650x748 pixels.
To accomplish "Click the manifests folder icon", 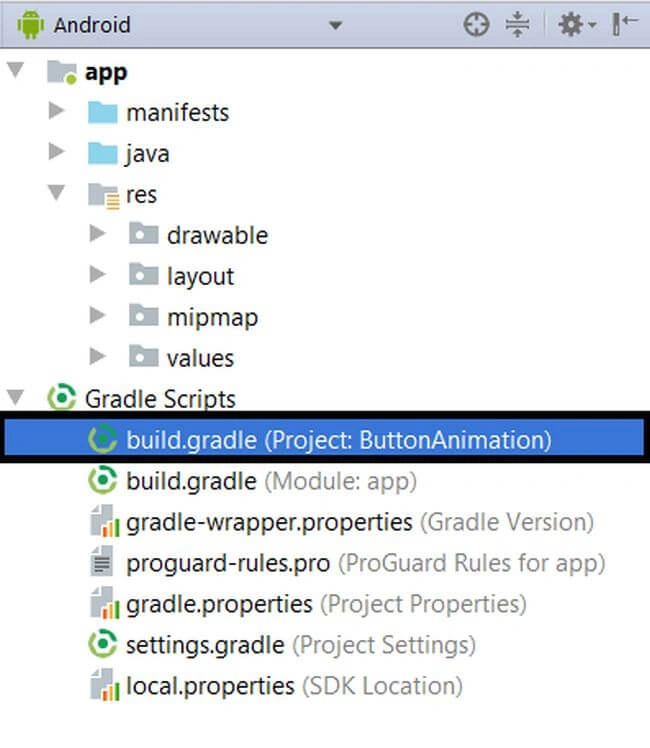I will point(103,113).
